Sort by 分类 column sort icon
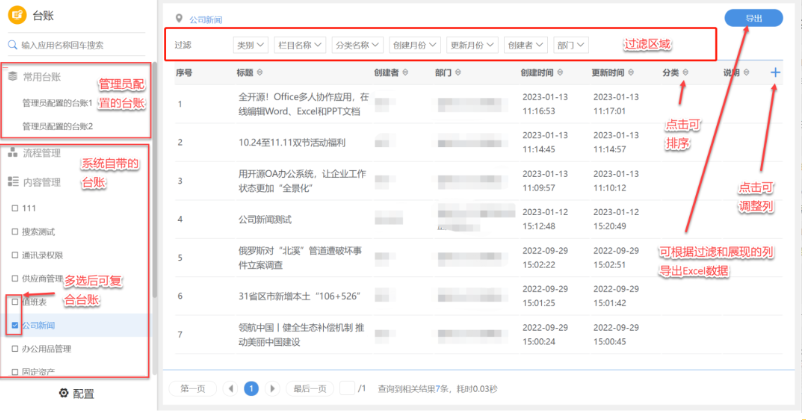 point(685,72)
